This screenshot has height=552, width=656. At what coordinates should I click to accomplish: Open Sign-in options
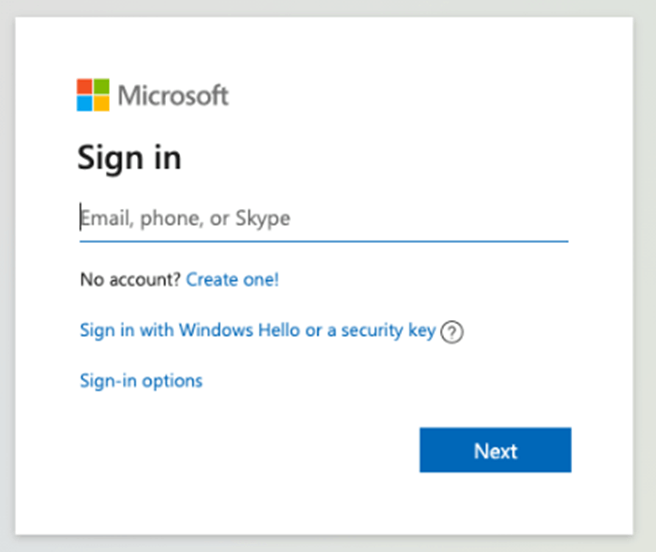tap(141, 381)
